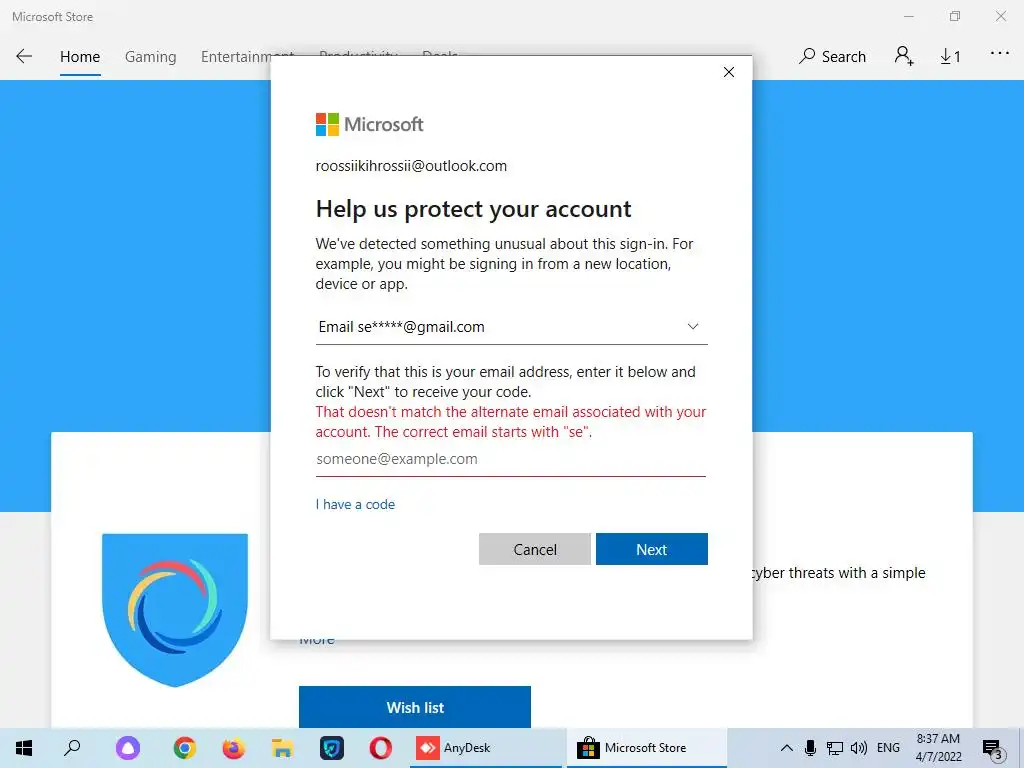Open the volume speaker tray icon
Viewport: 1024px width, 768px height.
859,748
